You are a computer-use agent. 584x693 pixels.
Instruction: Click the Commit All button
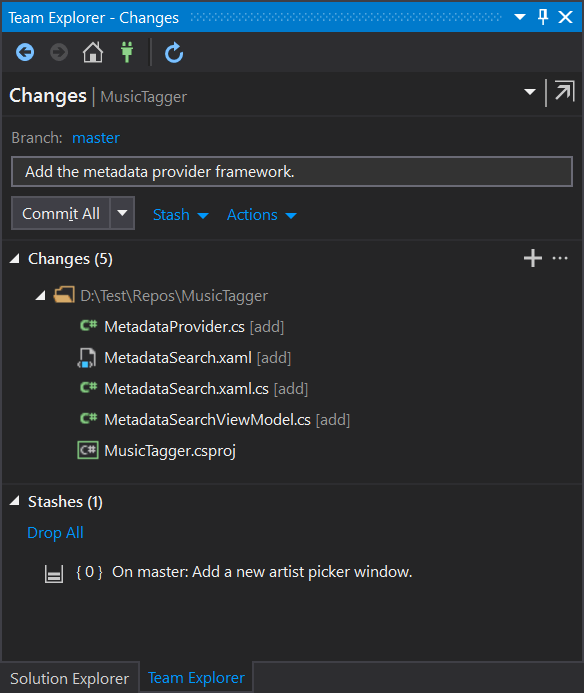coord(61,213)
